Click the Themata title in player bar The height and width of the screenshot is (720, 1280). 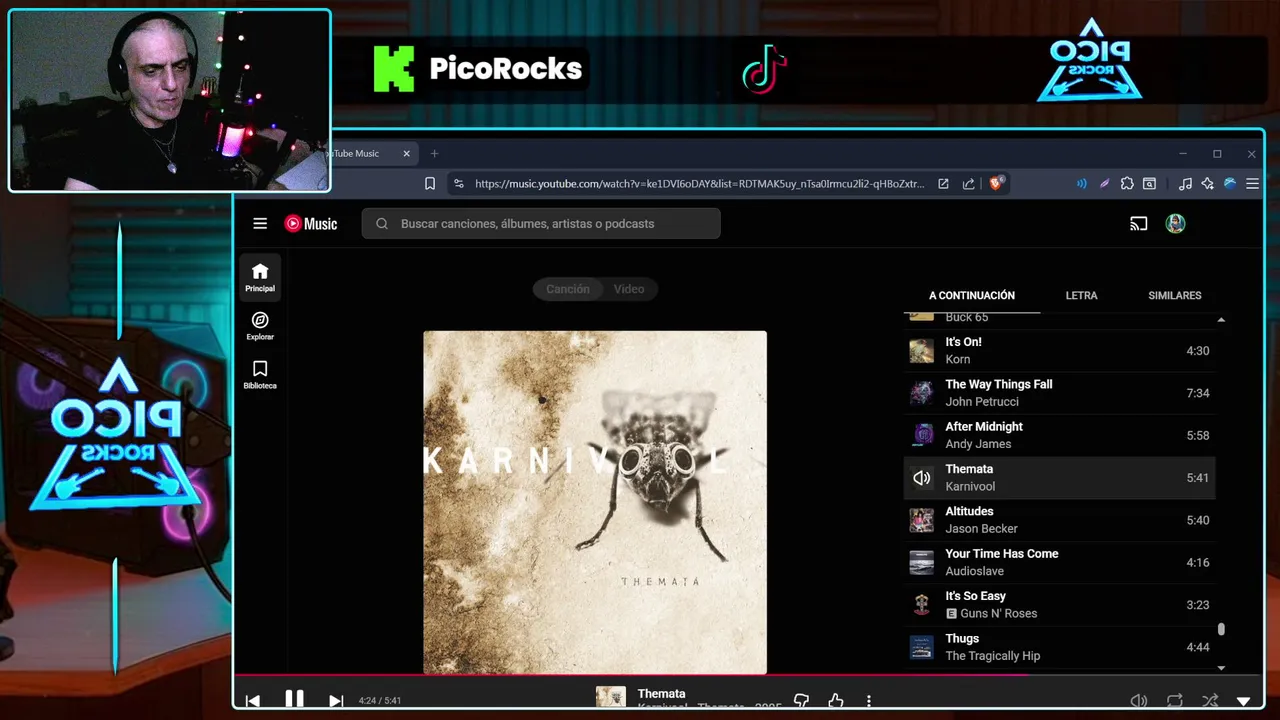[661, 694]
